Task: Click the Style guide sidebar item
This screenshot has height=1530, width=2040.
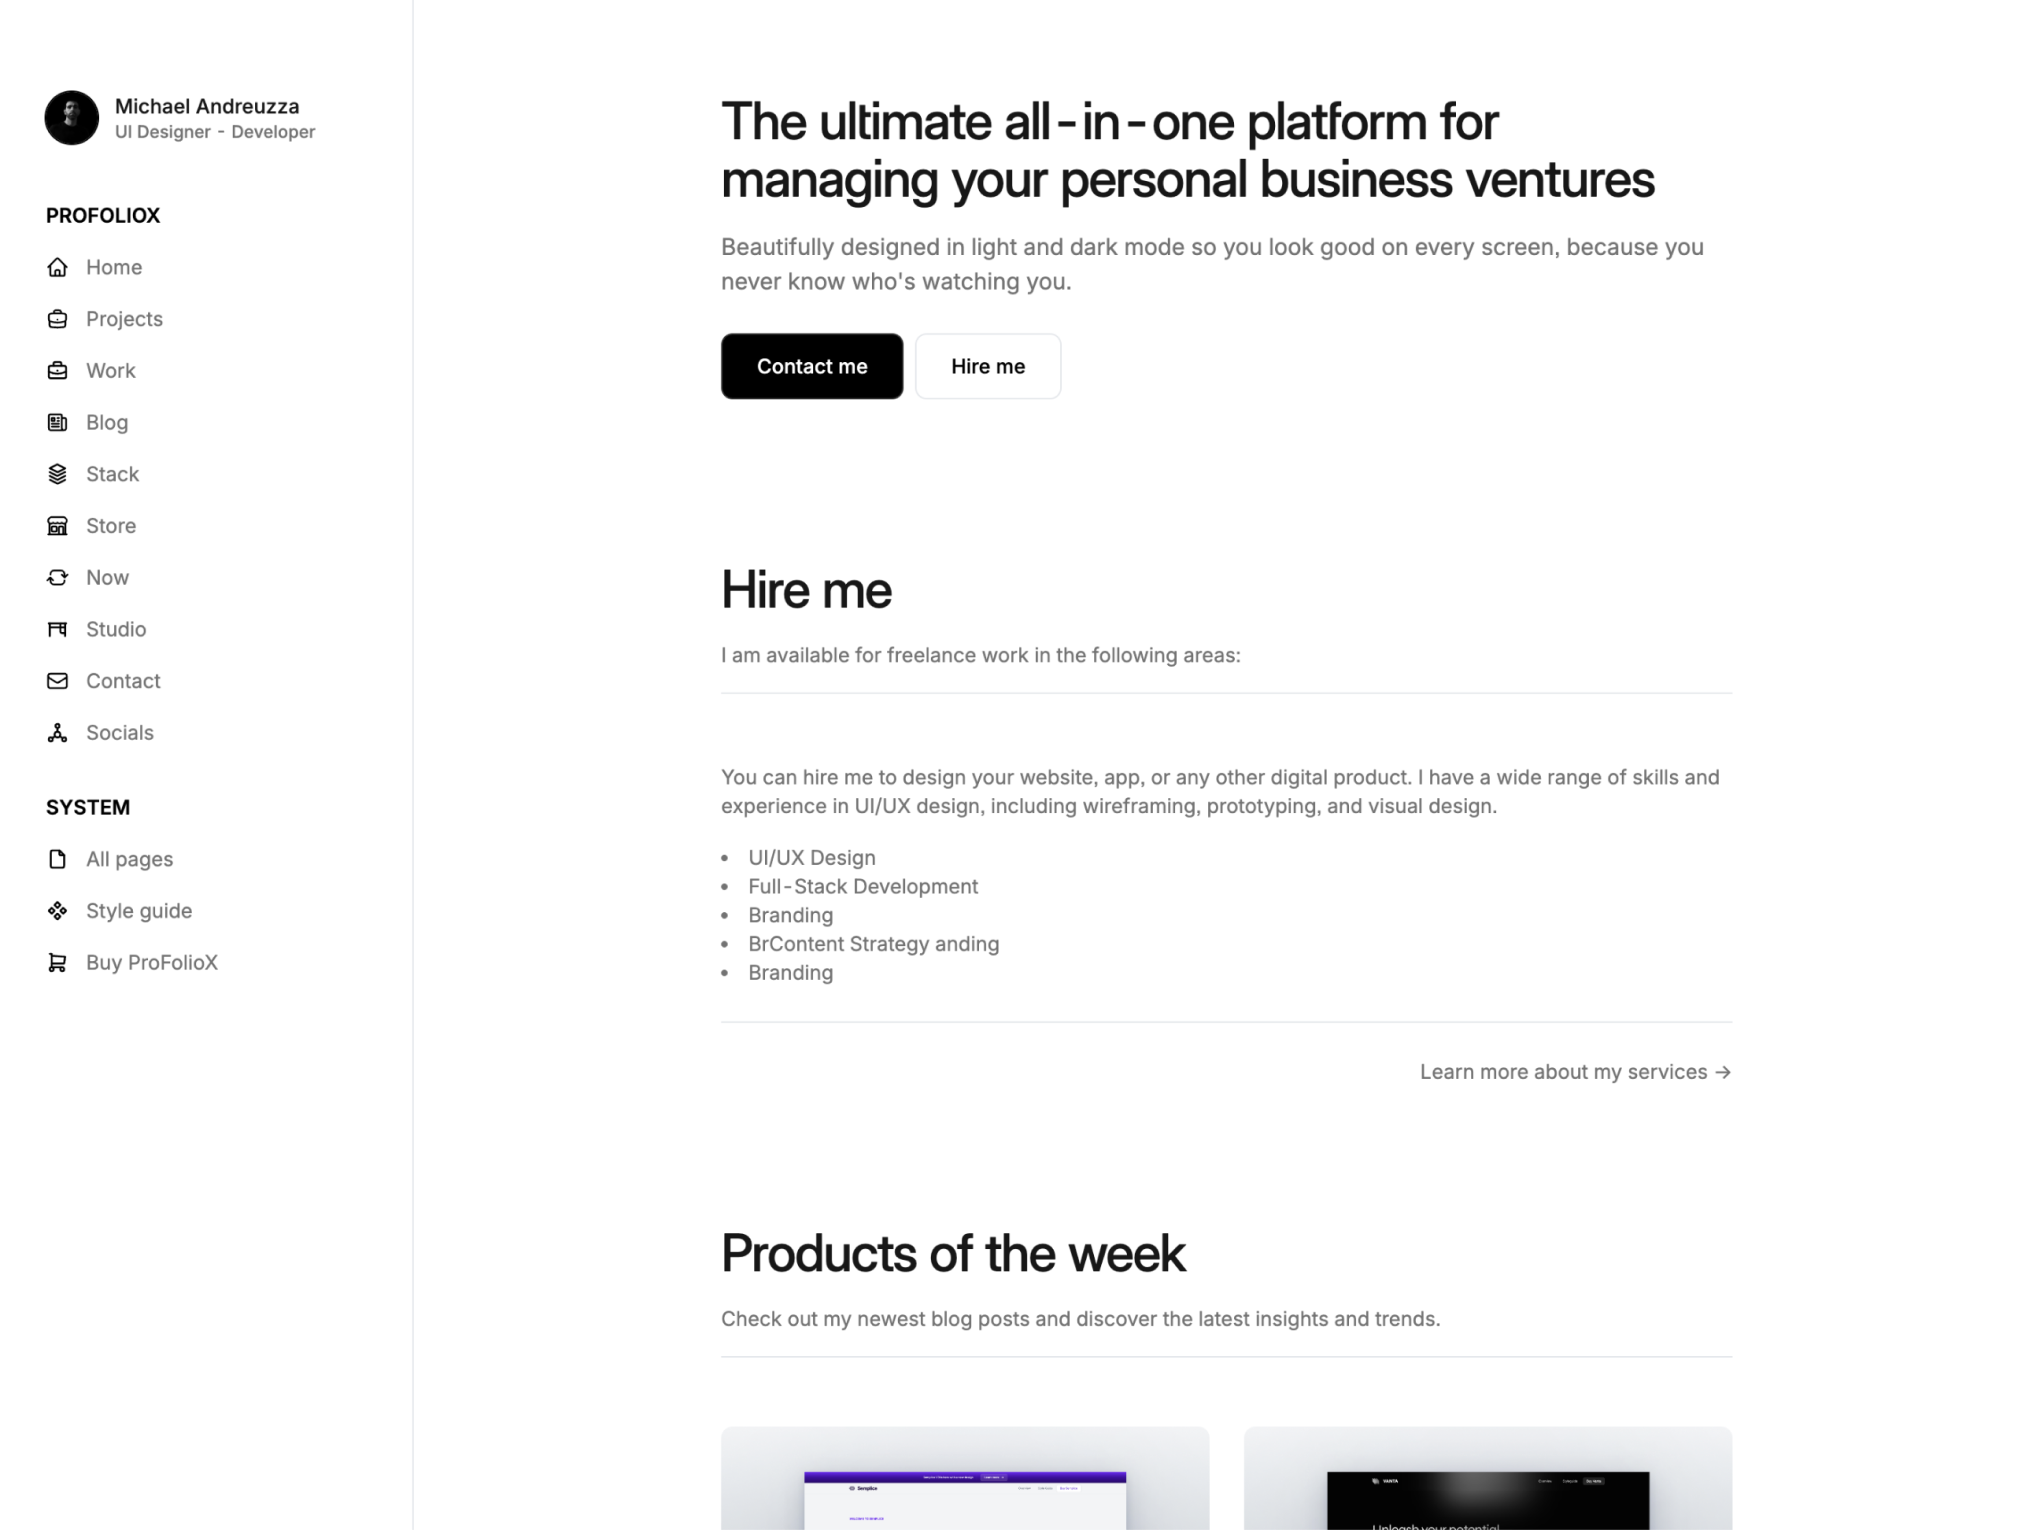Action: tap(138, 910)
